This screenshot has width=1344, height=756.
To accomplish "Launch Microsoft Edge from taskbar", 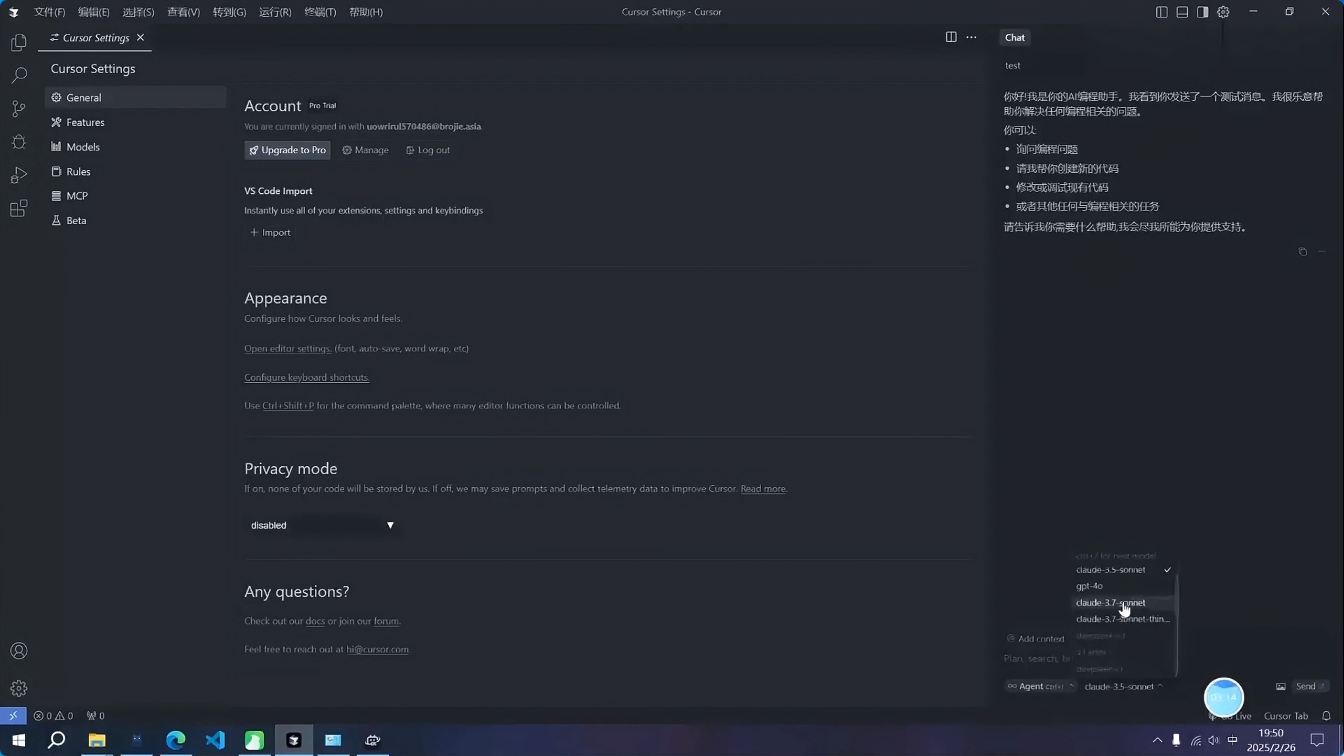I will [176, 740].
